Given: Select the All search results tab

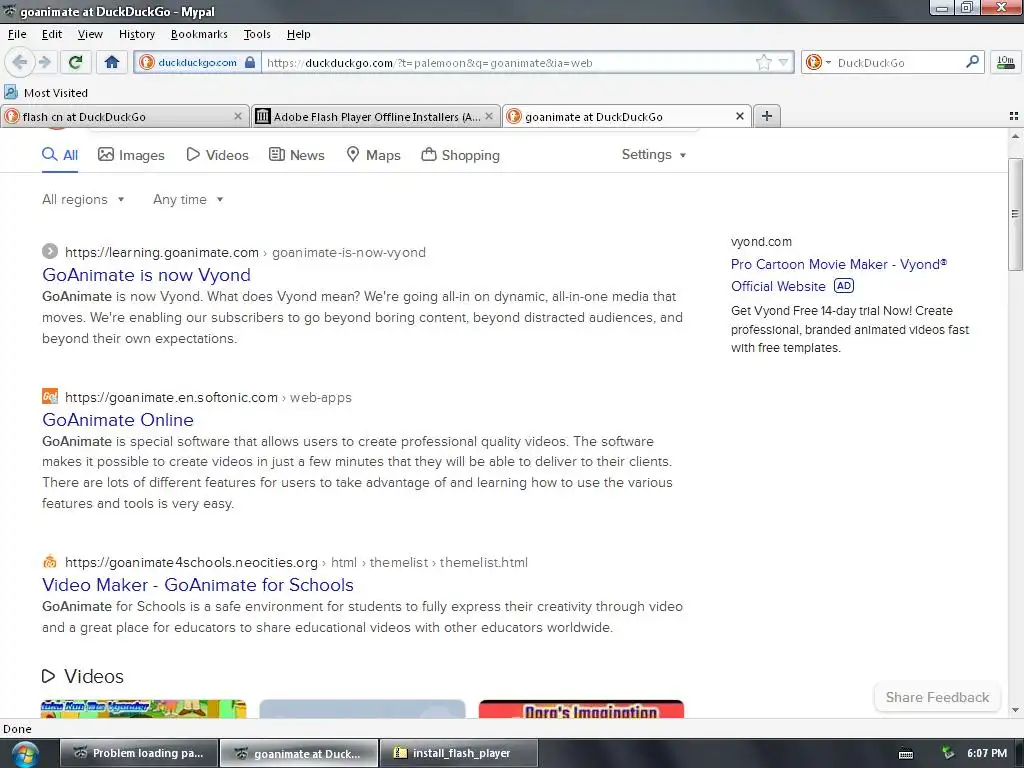Looking at the screenshot, I should 60,155.
